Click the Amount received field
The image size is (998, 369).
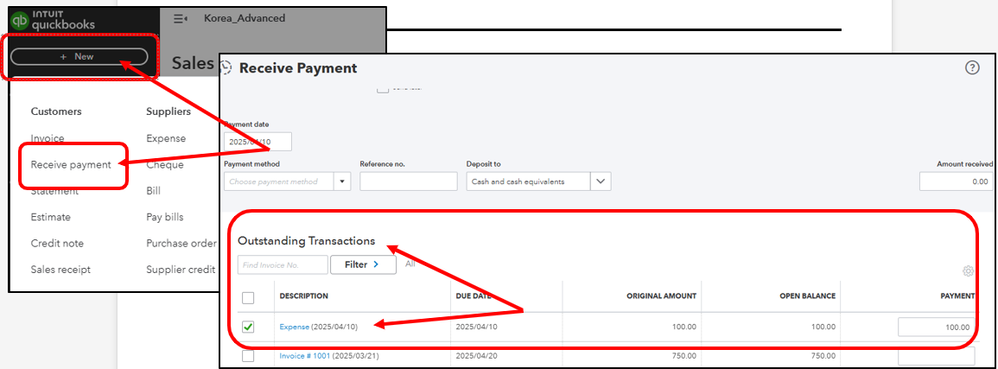tap(955, 181)
